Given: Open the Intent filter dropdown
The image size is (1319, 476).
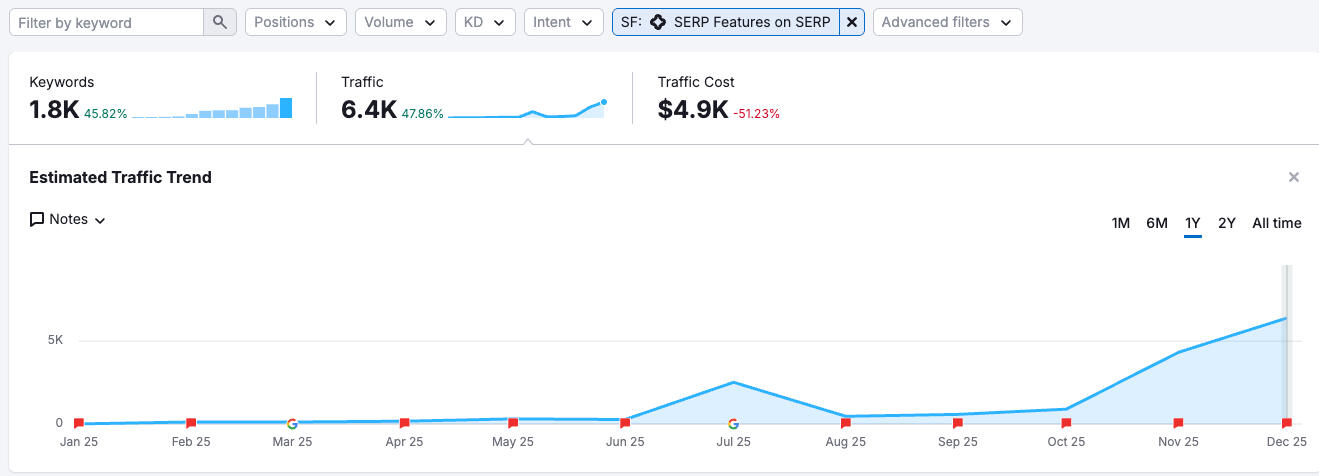Looking at the screenshot, I should (563, 22).
